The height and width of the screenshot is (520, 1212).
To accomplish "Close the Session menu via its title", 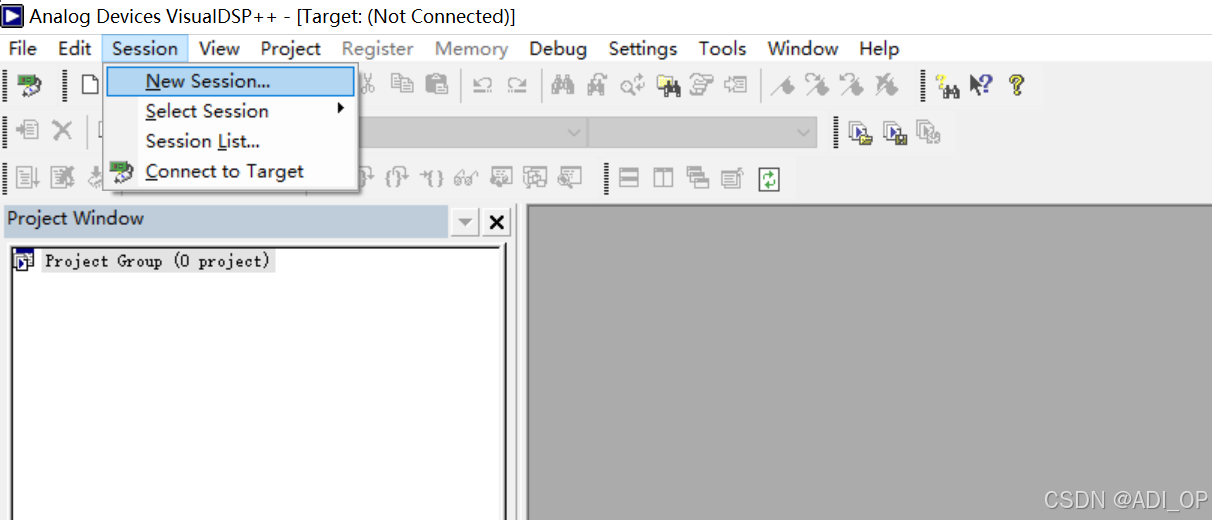I will point(145,48).
